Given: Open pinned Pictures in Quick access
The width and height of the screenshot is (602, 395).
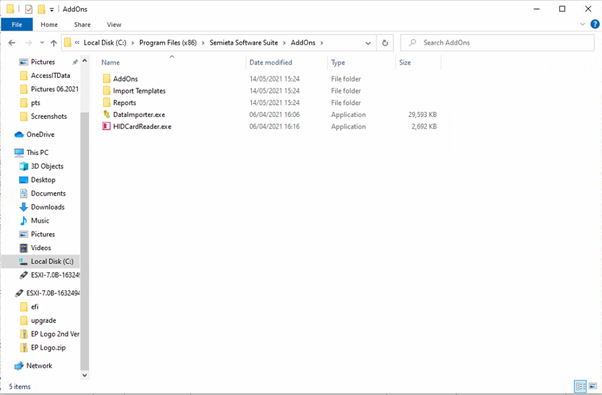Looking at the screenshot, I should click(43, 62).
